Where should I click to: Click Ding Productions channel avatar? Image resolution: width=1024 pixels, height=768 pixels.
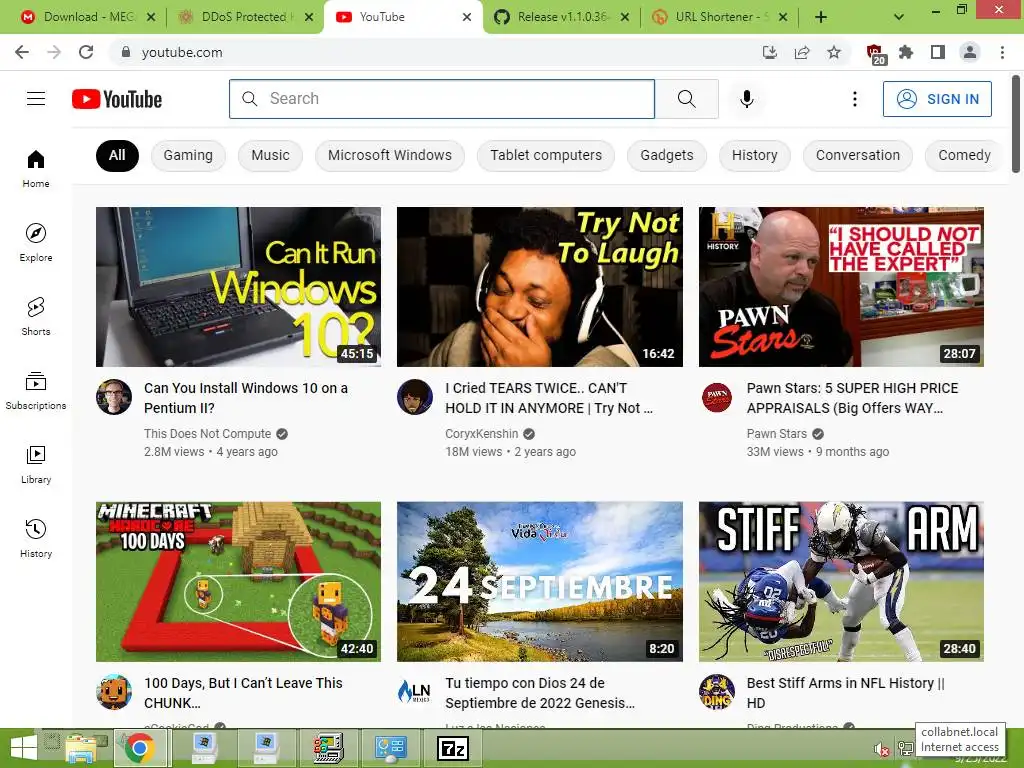pyautogui.click(x=716, y=692)
